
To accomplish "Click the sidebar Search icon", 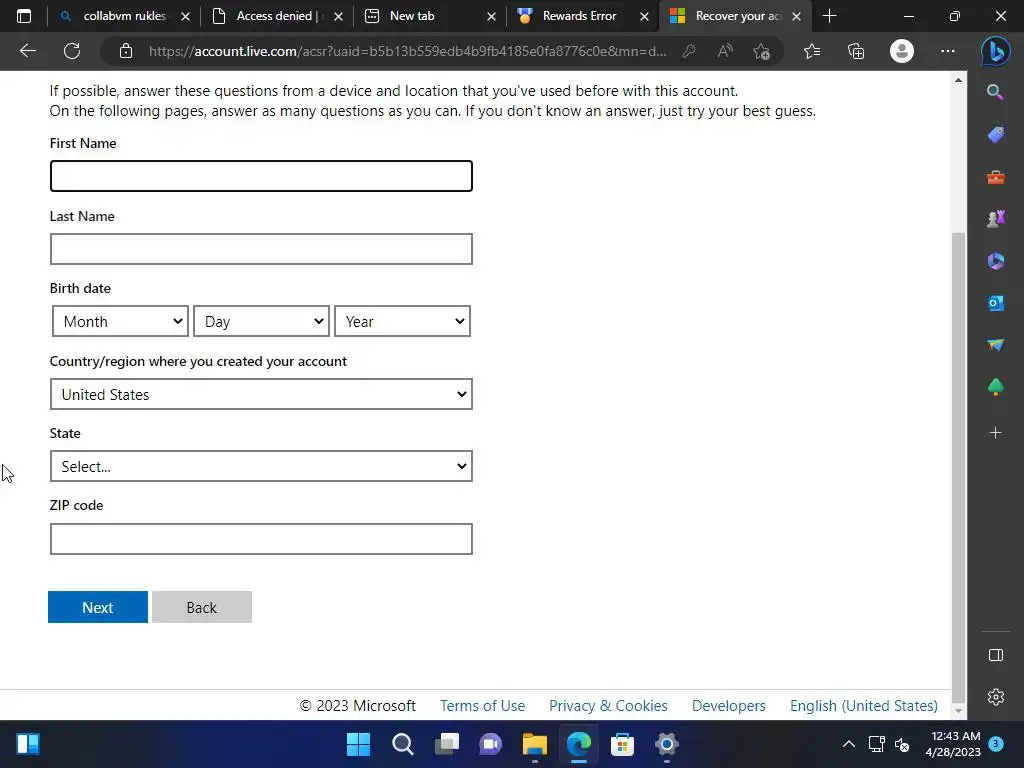I will coord(995,92).
